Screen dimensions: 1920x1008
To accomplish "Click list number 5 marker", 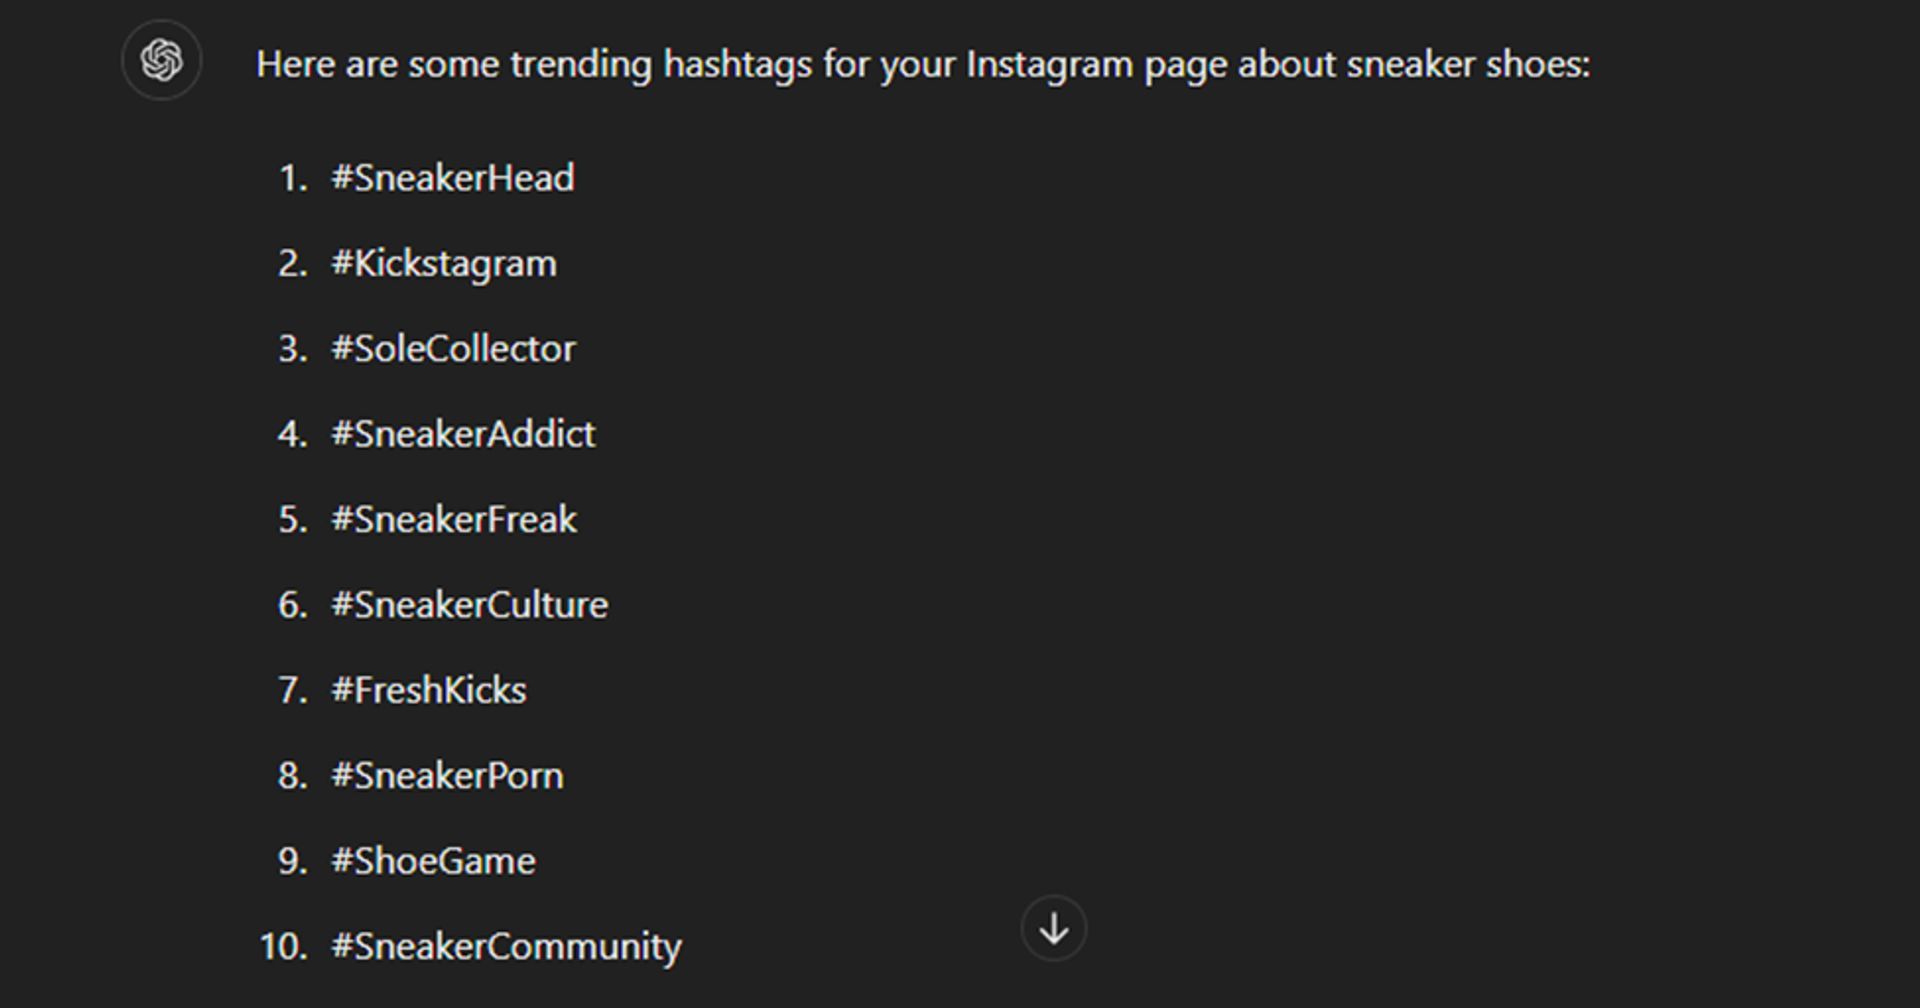I will coord(293,520).
